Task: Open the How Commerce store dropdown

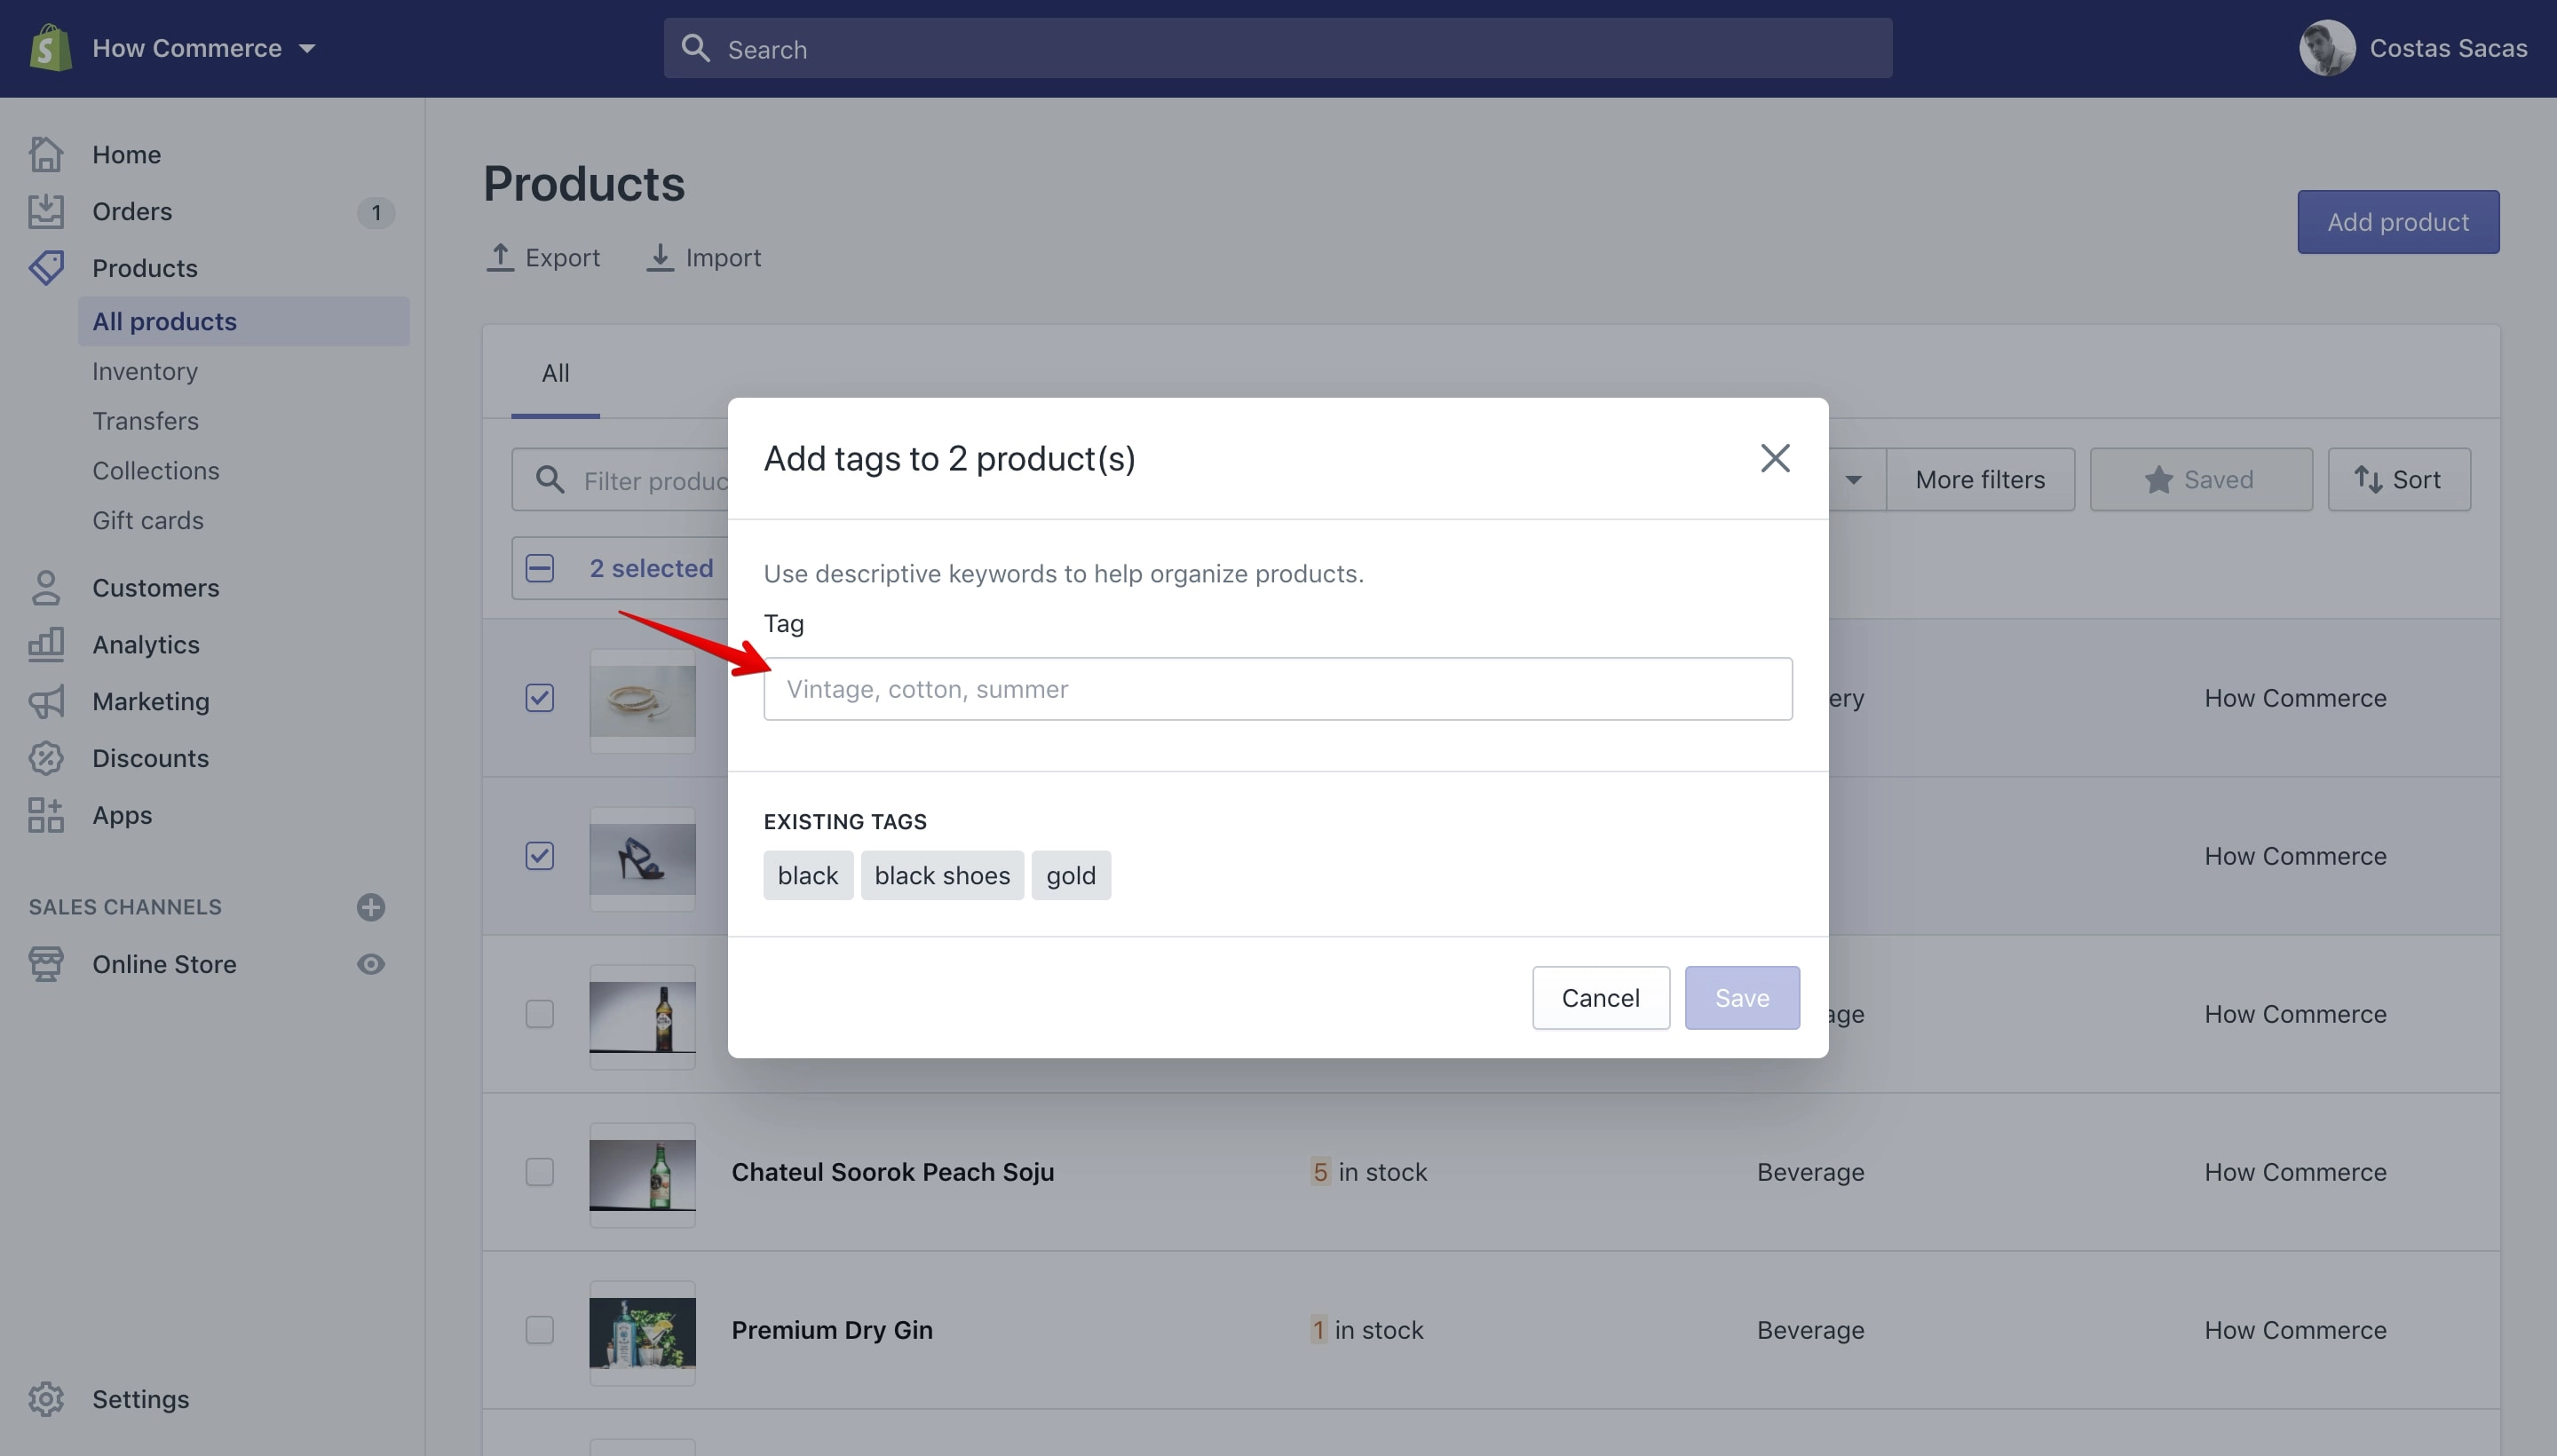Action: coord(204,48)
